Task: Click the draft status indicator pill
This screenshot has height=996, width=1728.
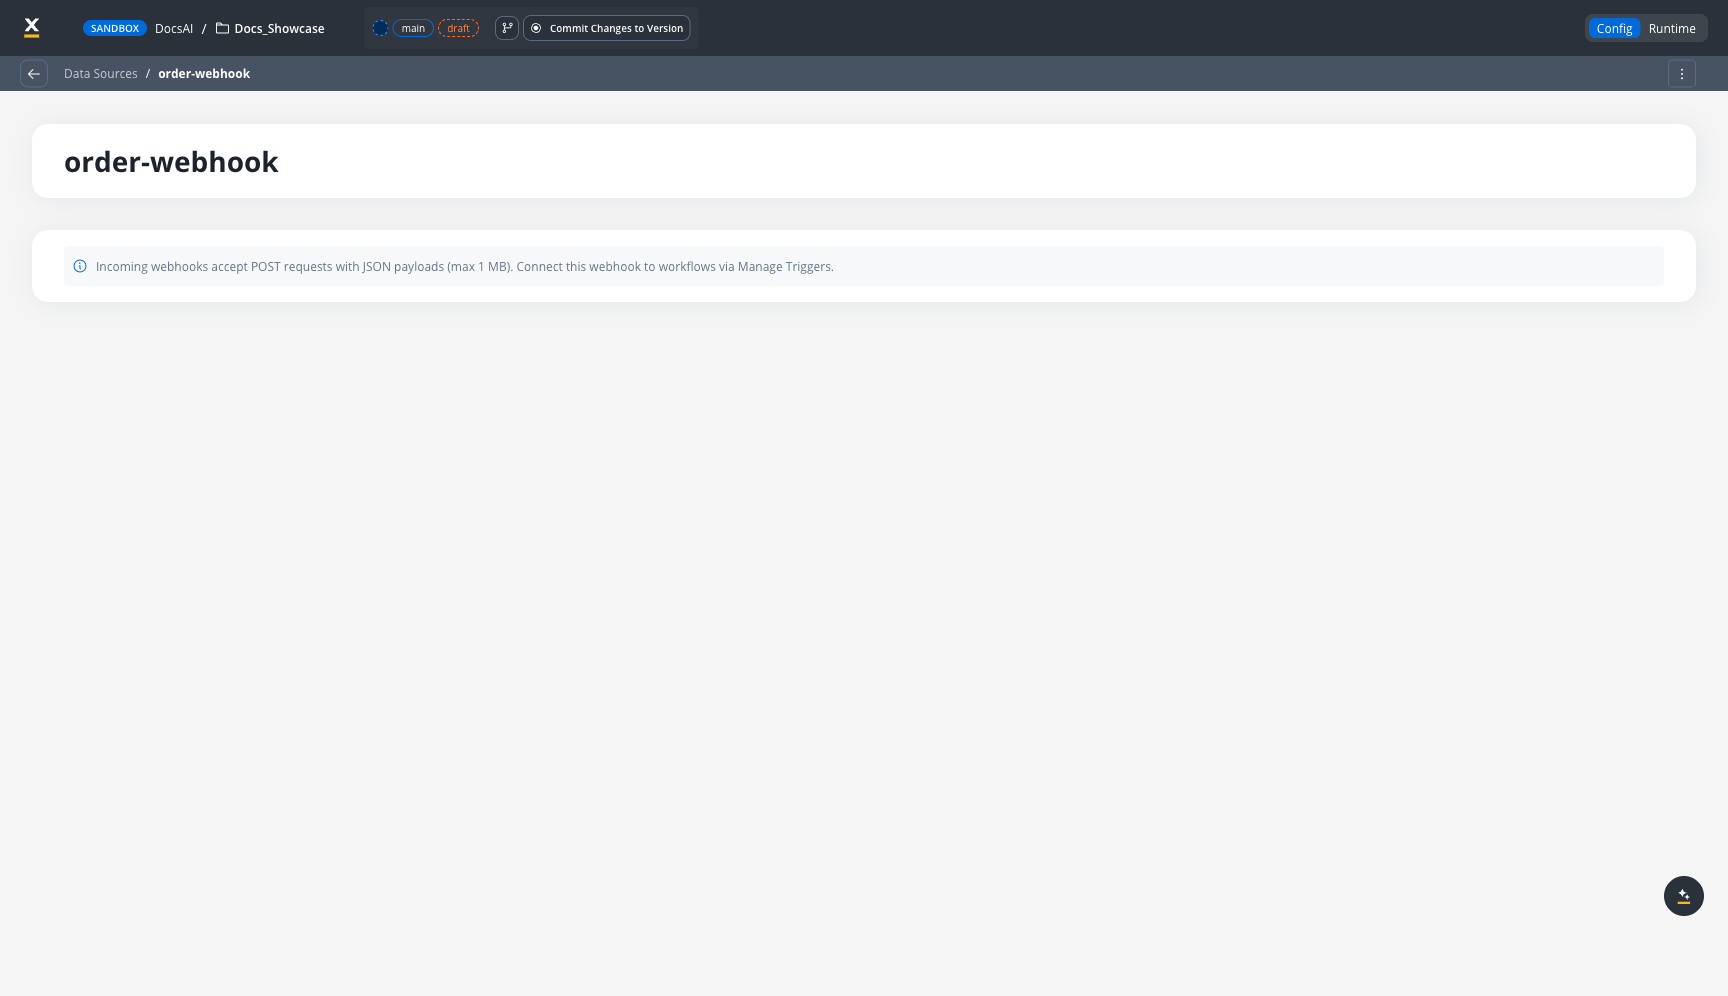Action: (x=459, y=28)
